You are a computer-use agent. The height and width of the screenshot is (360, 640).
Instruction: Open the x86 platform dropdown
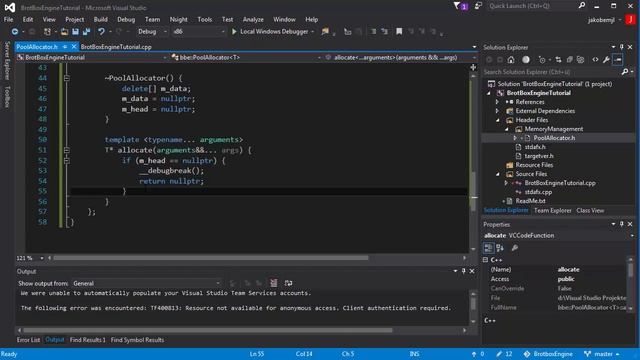click(x=198, y=31)
